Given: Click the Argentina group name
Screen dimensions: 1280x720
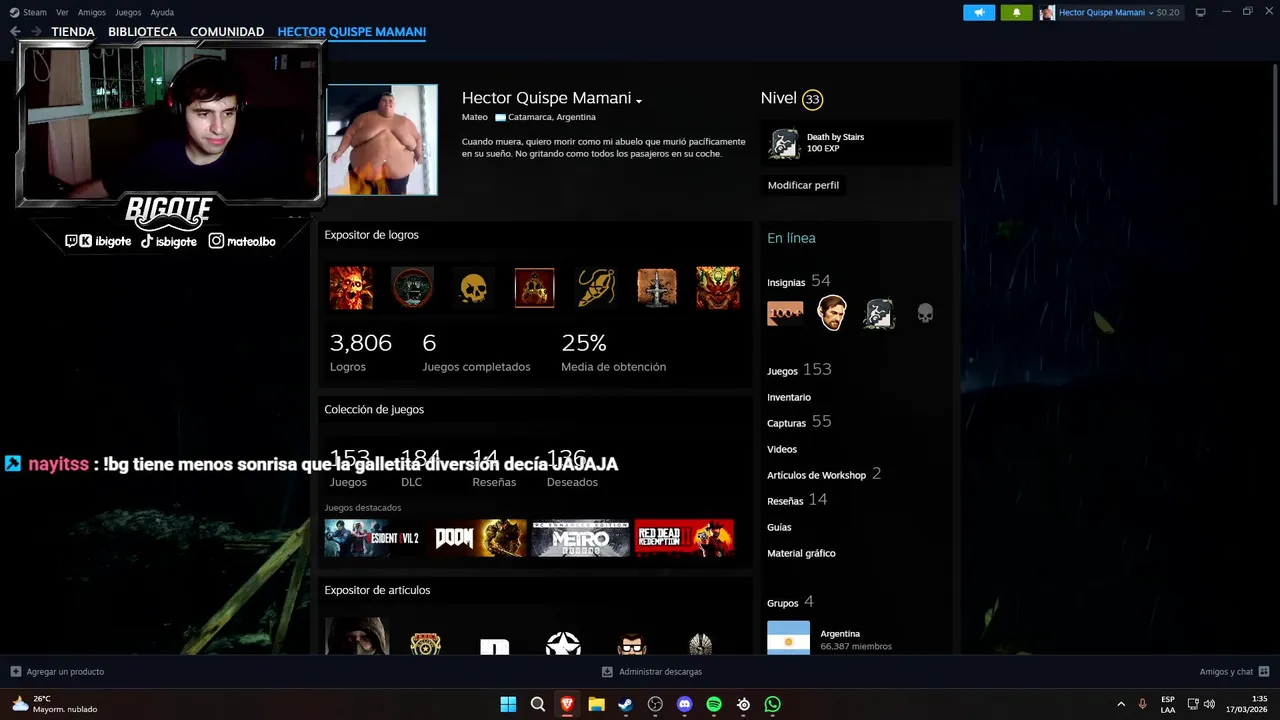Looking at the screenshot, I should 840,633.
